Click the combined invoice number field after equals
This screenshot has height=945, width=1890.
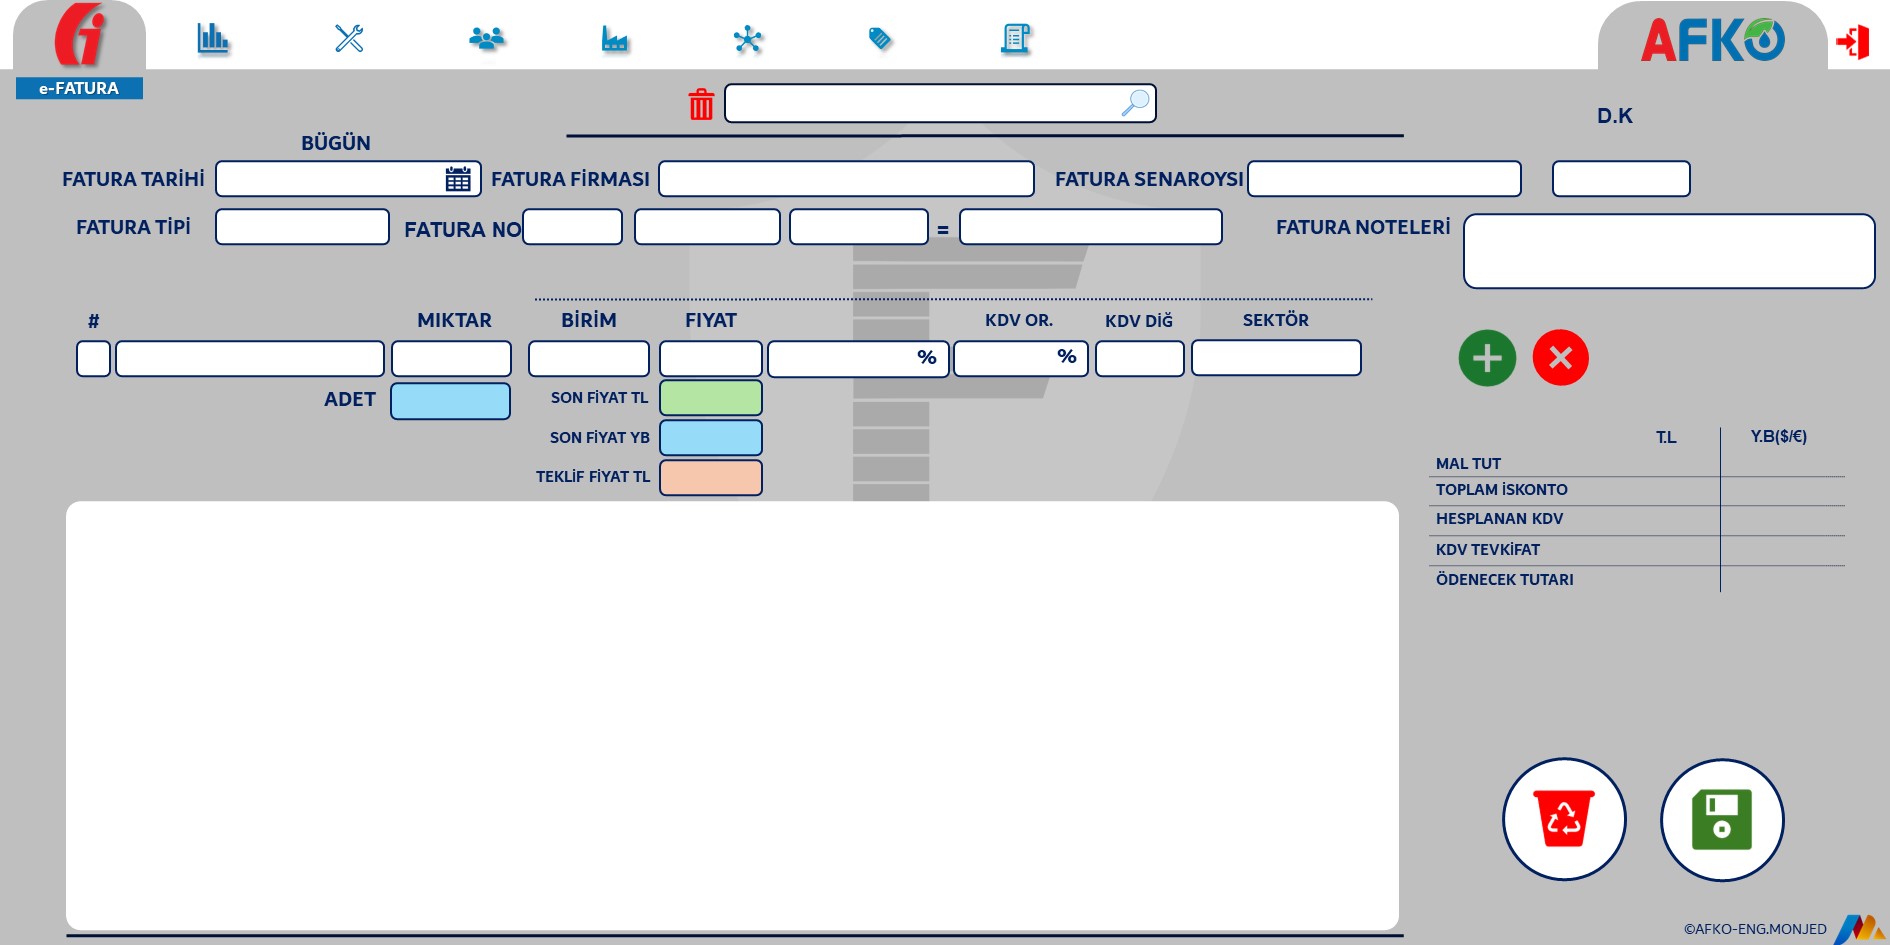1091,227
